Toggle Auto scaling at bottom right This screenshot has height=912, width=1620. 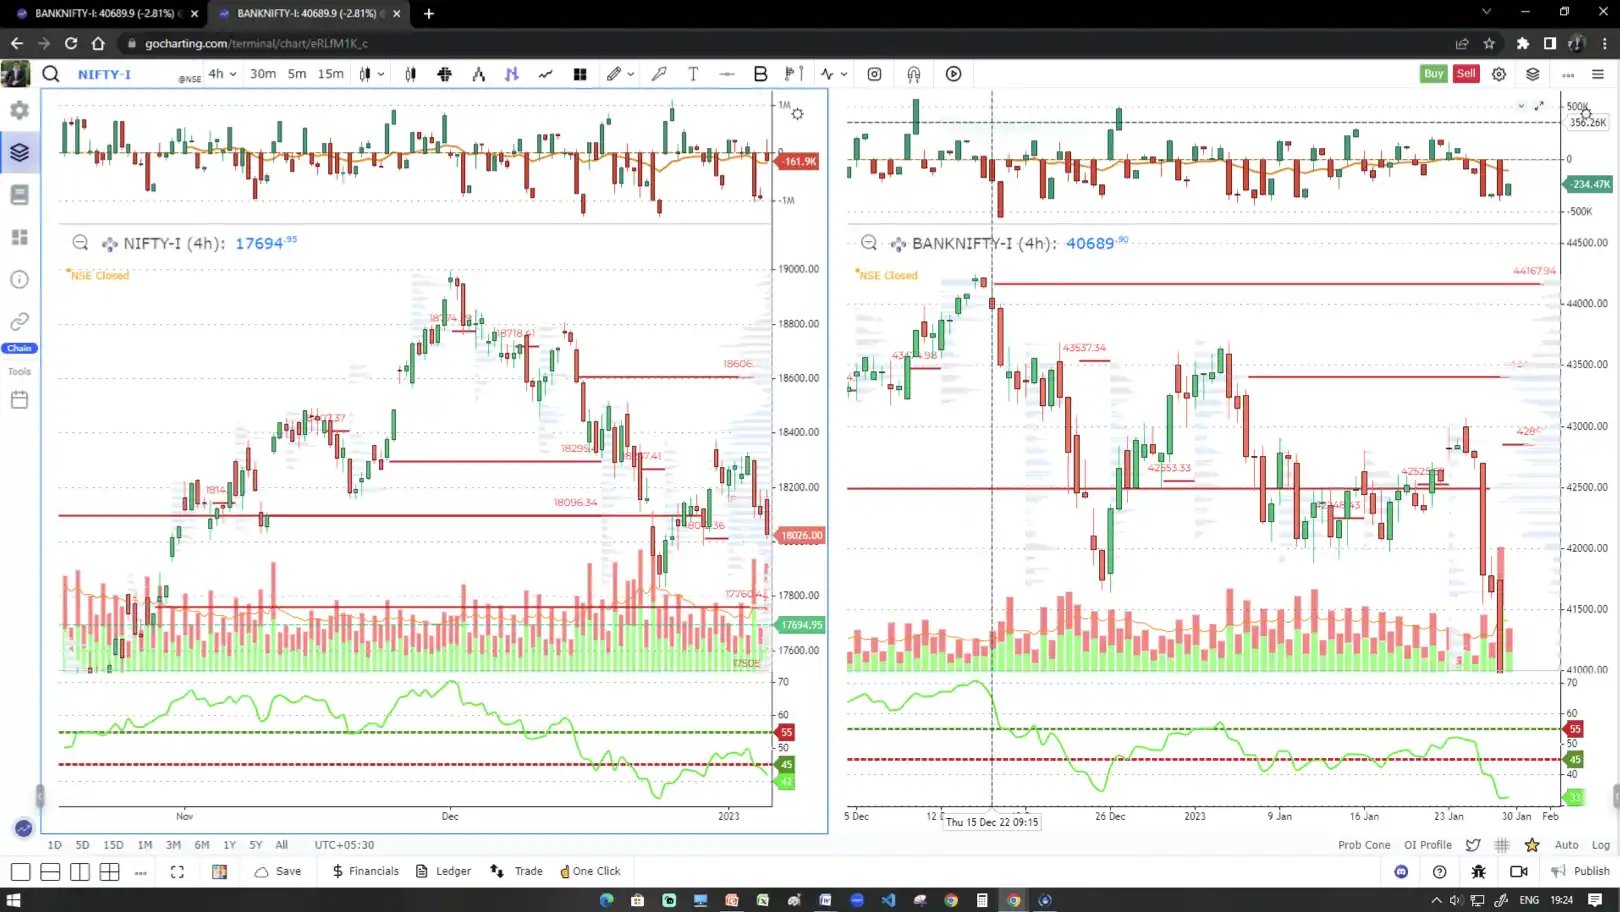pos(1567,845)
